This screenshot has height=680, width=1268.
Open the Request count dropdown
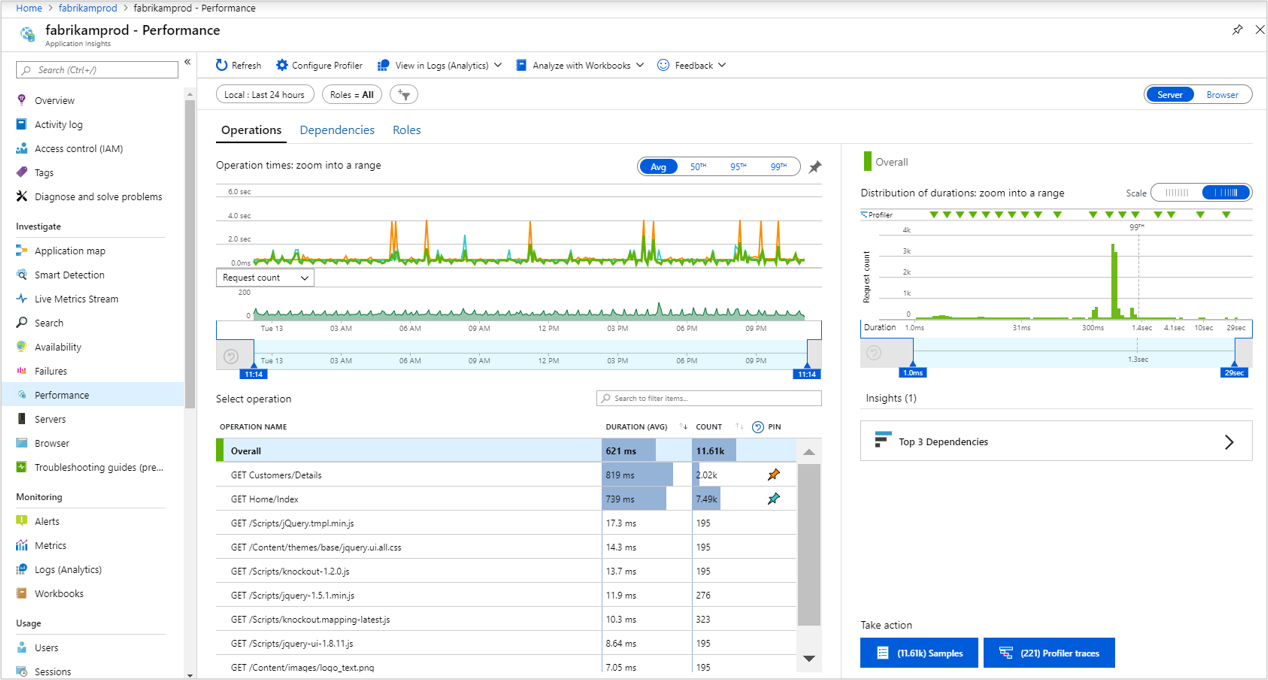[x=264, y=277]
